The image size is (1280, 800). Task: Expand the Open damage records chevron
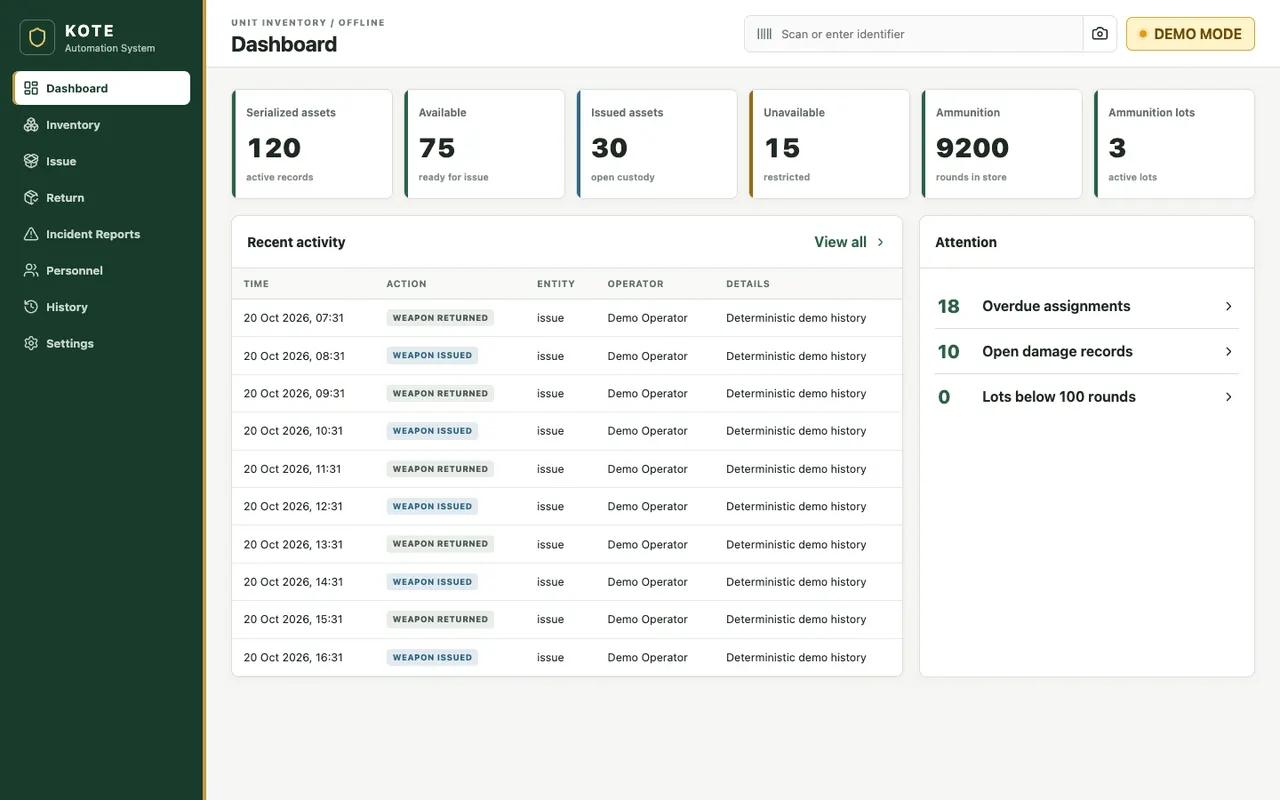(1229, 352)
